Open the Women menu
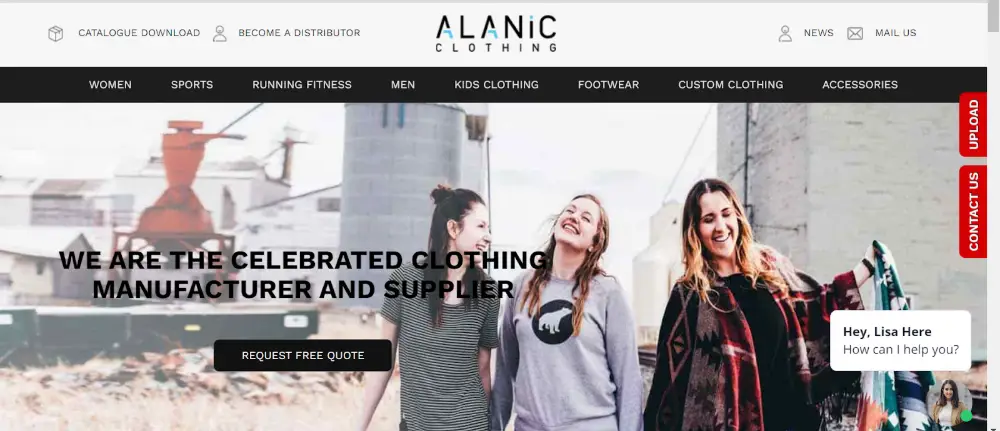This screenshot has height=431, width=1000. click(x=110, y=85)
